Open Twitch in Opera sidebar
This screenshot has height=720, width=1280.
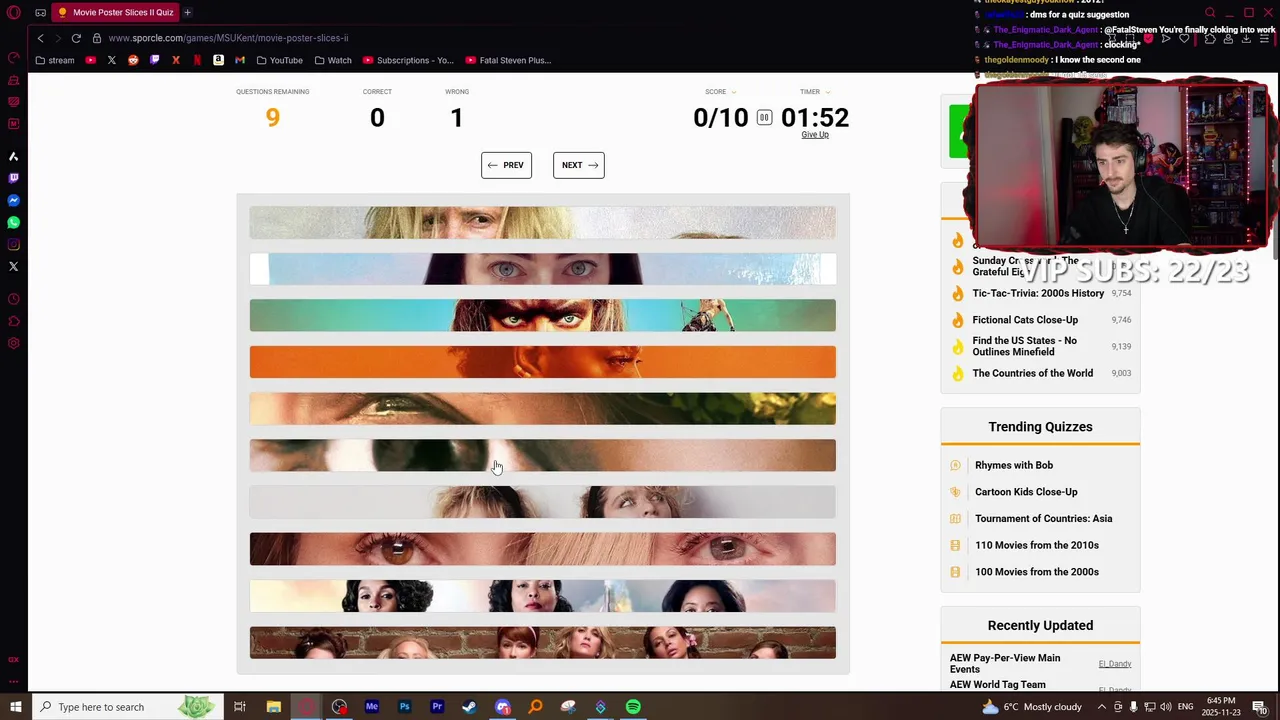(x=14, y=178)
